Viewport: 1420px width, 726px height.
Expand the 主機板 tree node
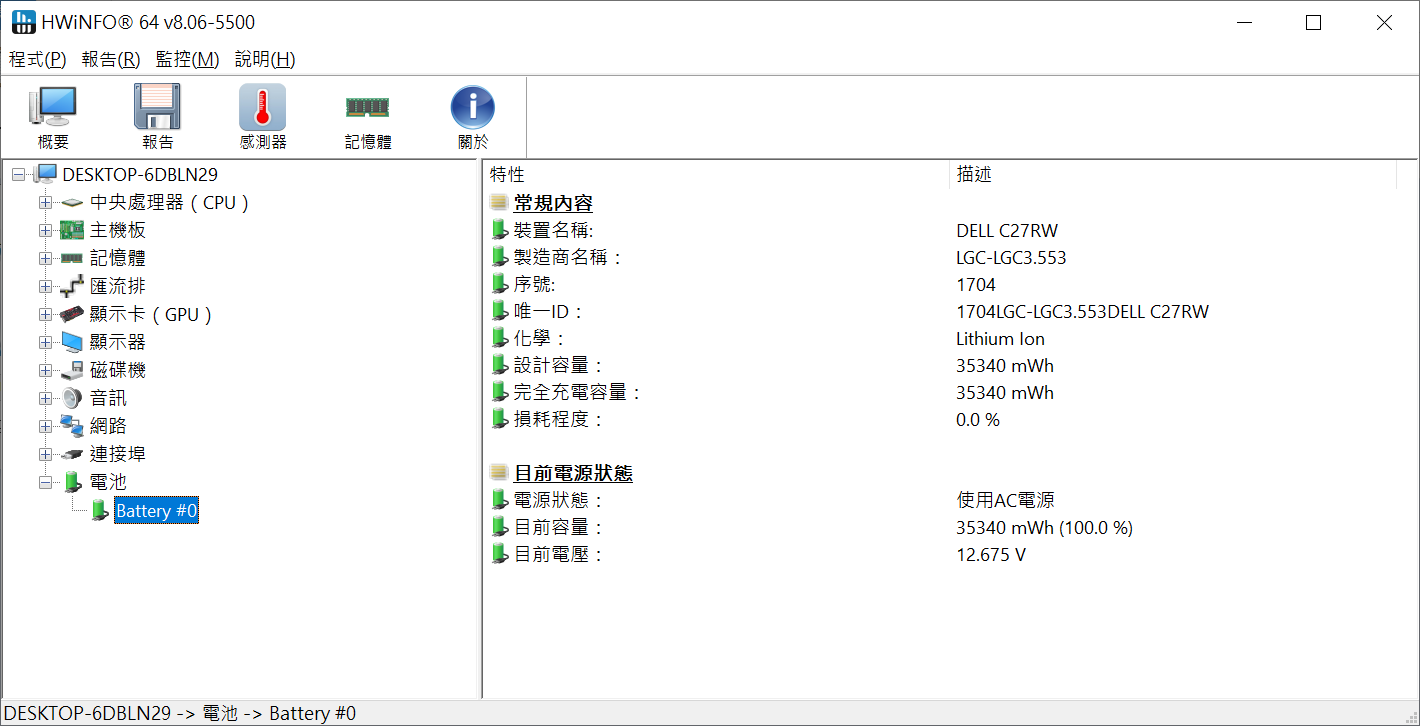(x=45, y=230)
